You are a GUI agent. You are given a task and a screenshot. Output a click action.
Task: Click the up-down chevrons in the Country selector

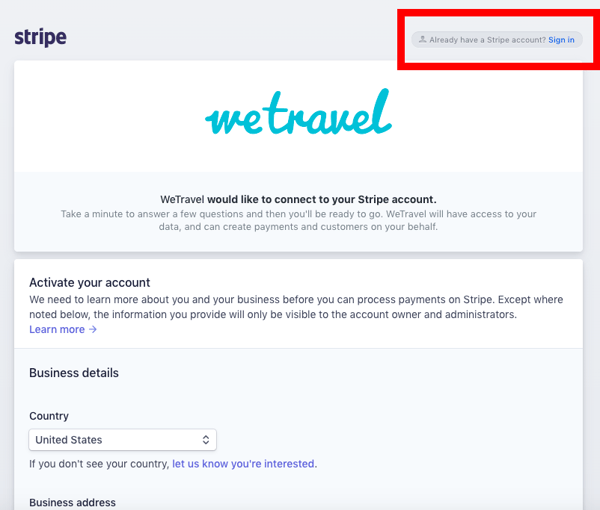(x=206, y=440)
